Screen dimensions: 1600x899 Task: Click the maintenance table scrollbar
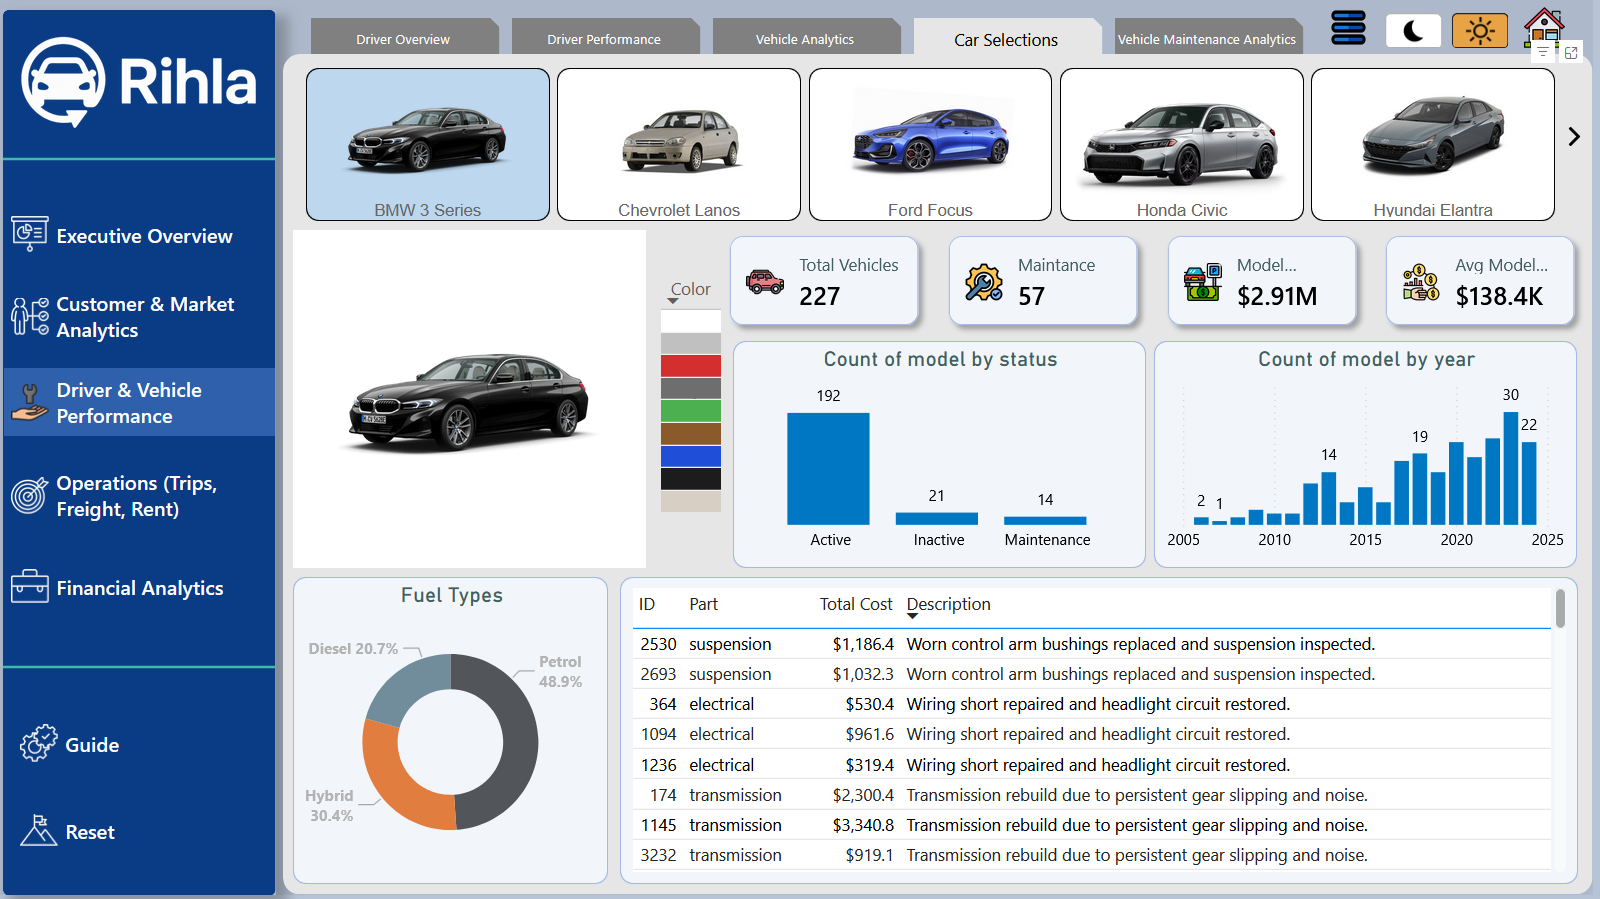(1560, 609)
